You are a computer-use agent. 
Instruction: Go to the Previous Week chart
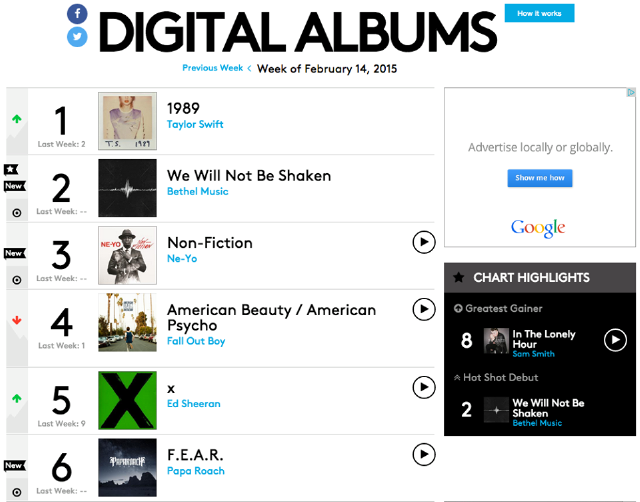(x=212, y=68)
